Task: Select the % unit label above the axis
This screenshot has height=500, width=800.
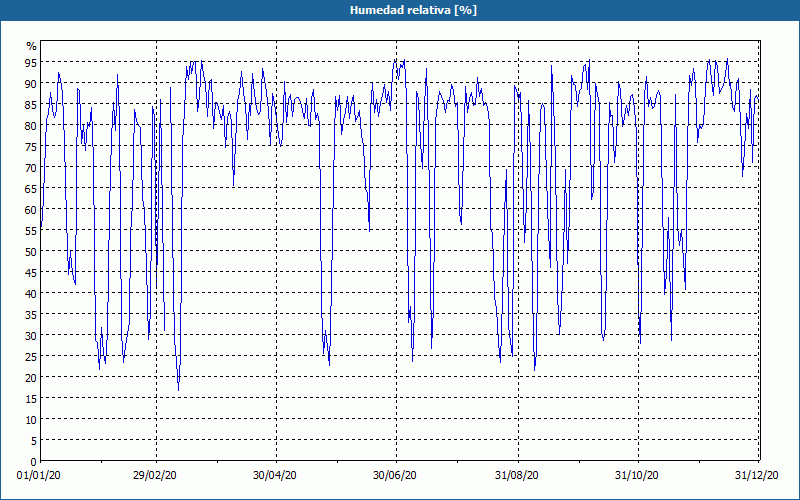Action: pyautogui.click(x=32, y=46)
